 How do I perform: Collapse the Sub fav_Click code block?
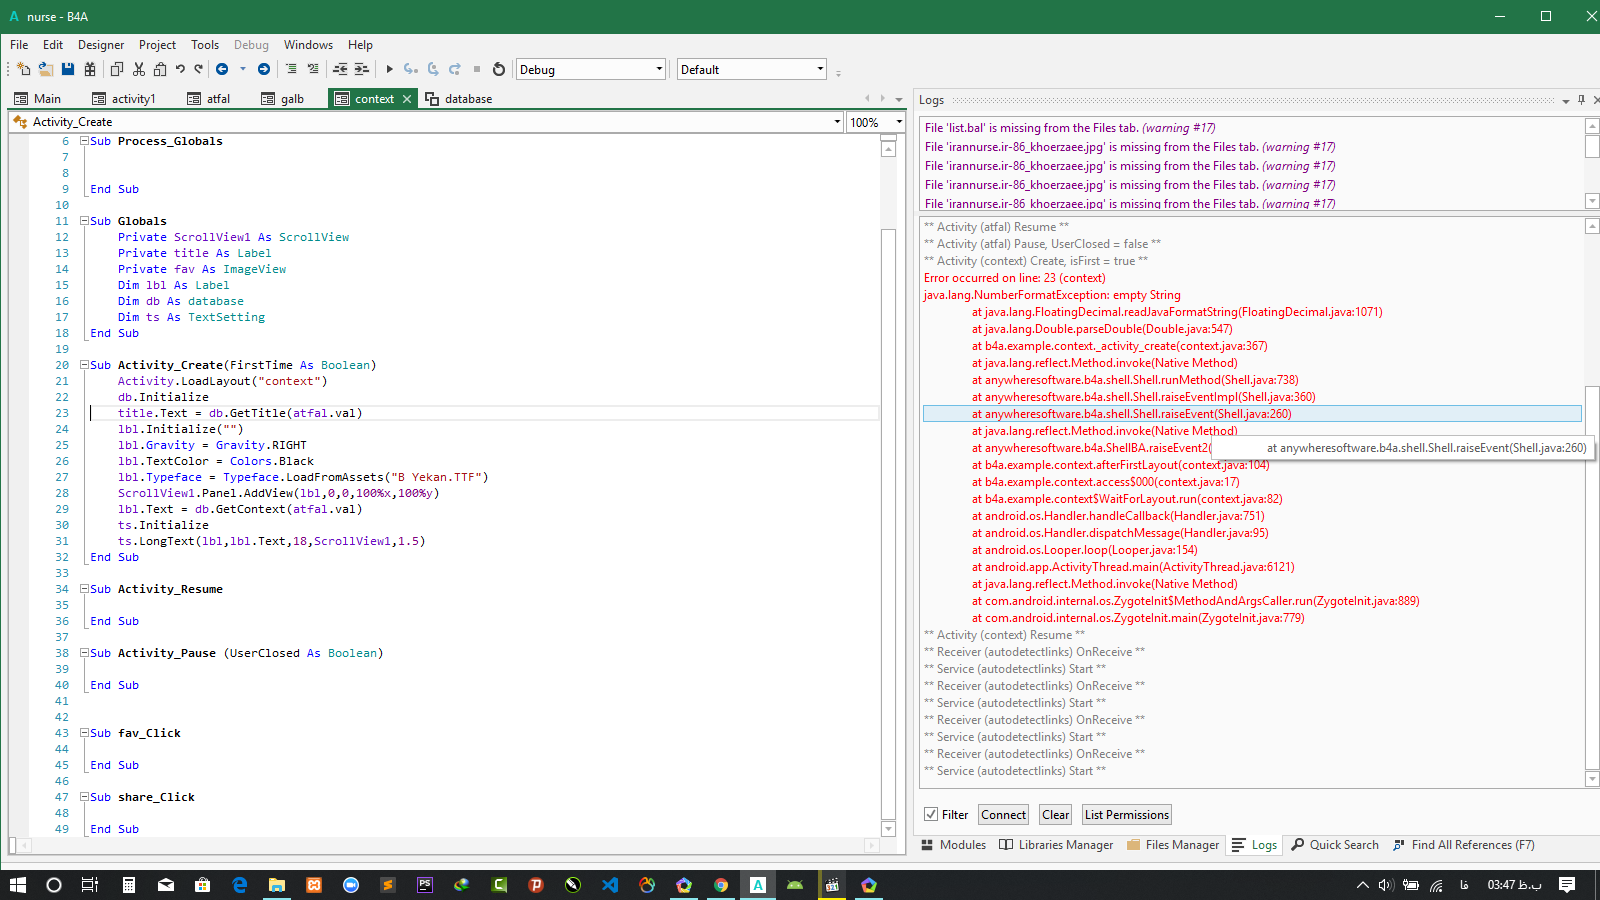coord(85,733)
